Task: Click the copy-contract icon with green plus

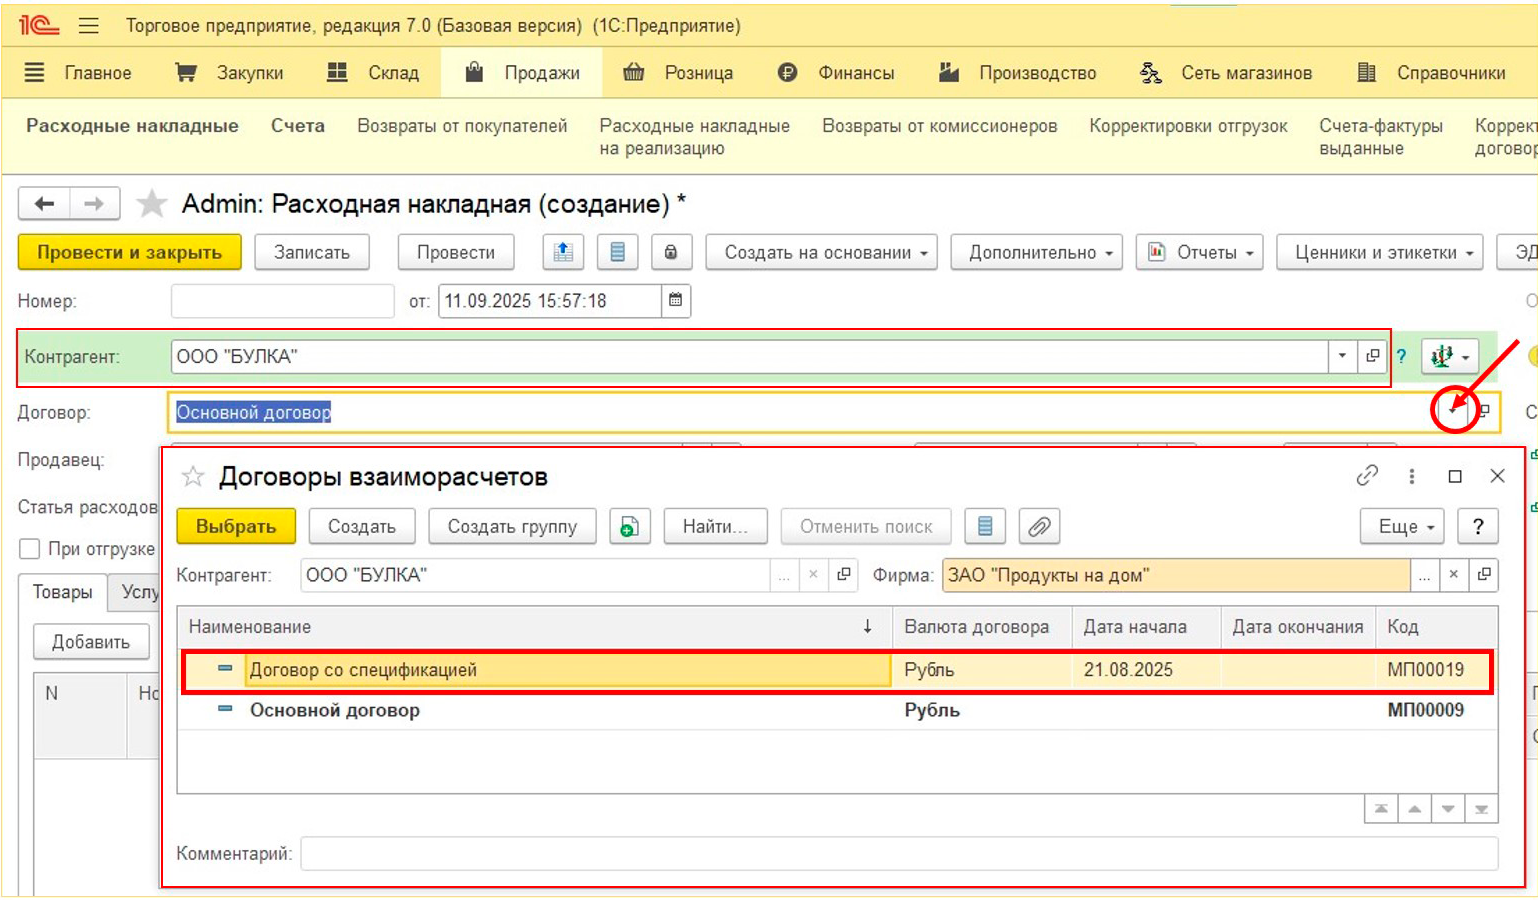Action: pos(629,526)
